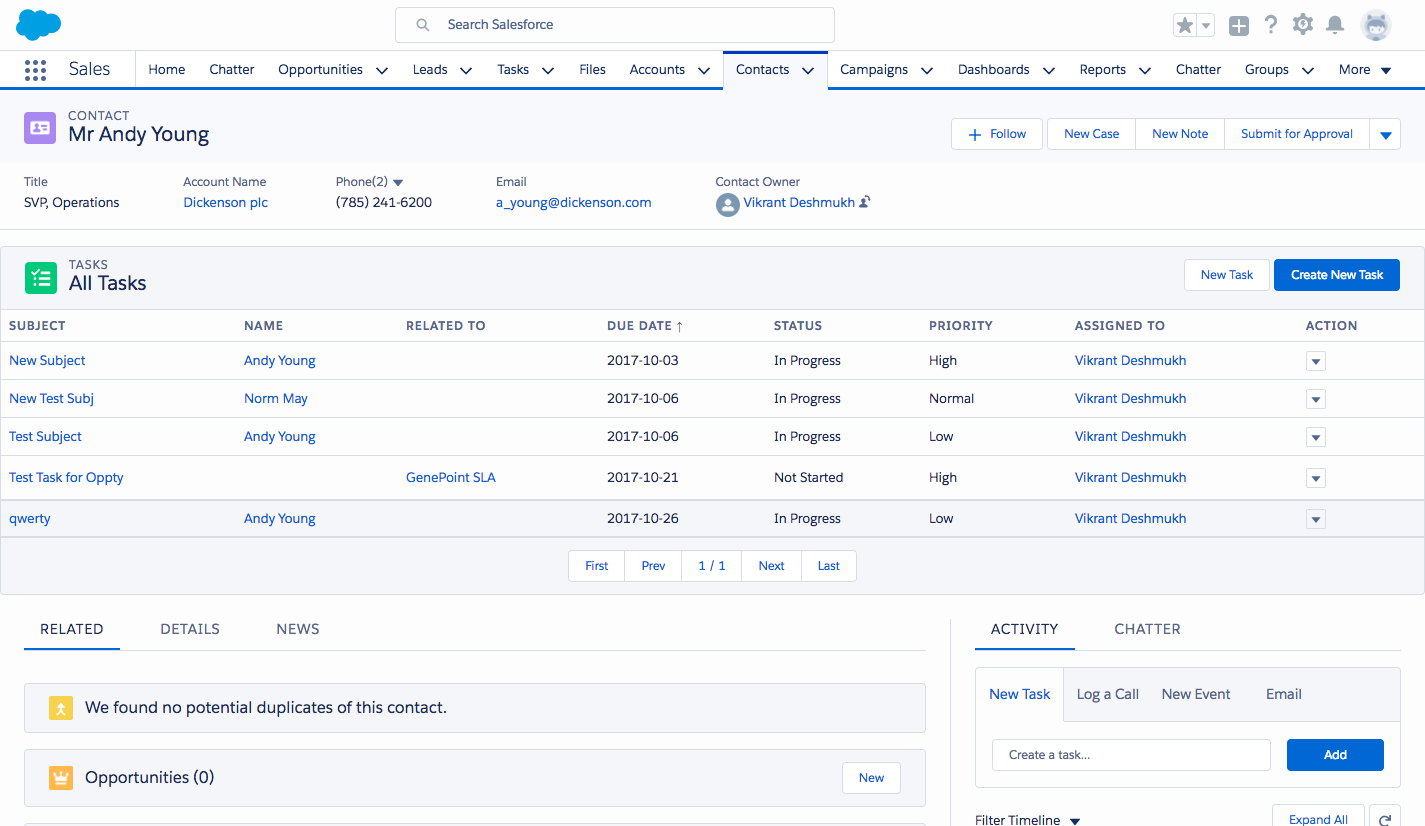This screenshot has height=826, width=1425.
Task: Click the Opportunities crown icon
Action: (61, 778)
